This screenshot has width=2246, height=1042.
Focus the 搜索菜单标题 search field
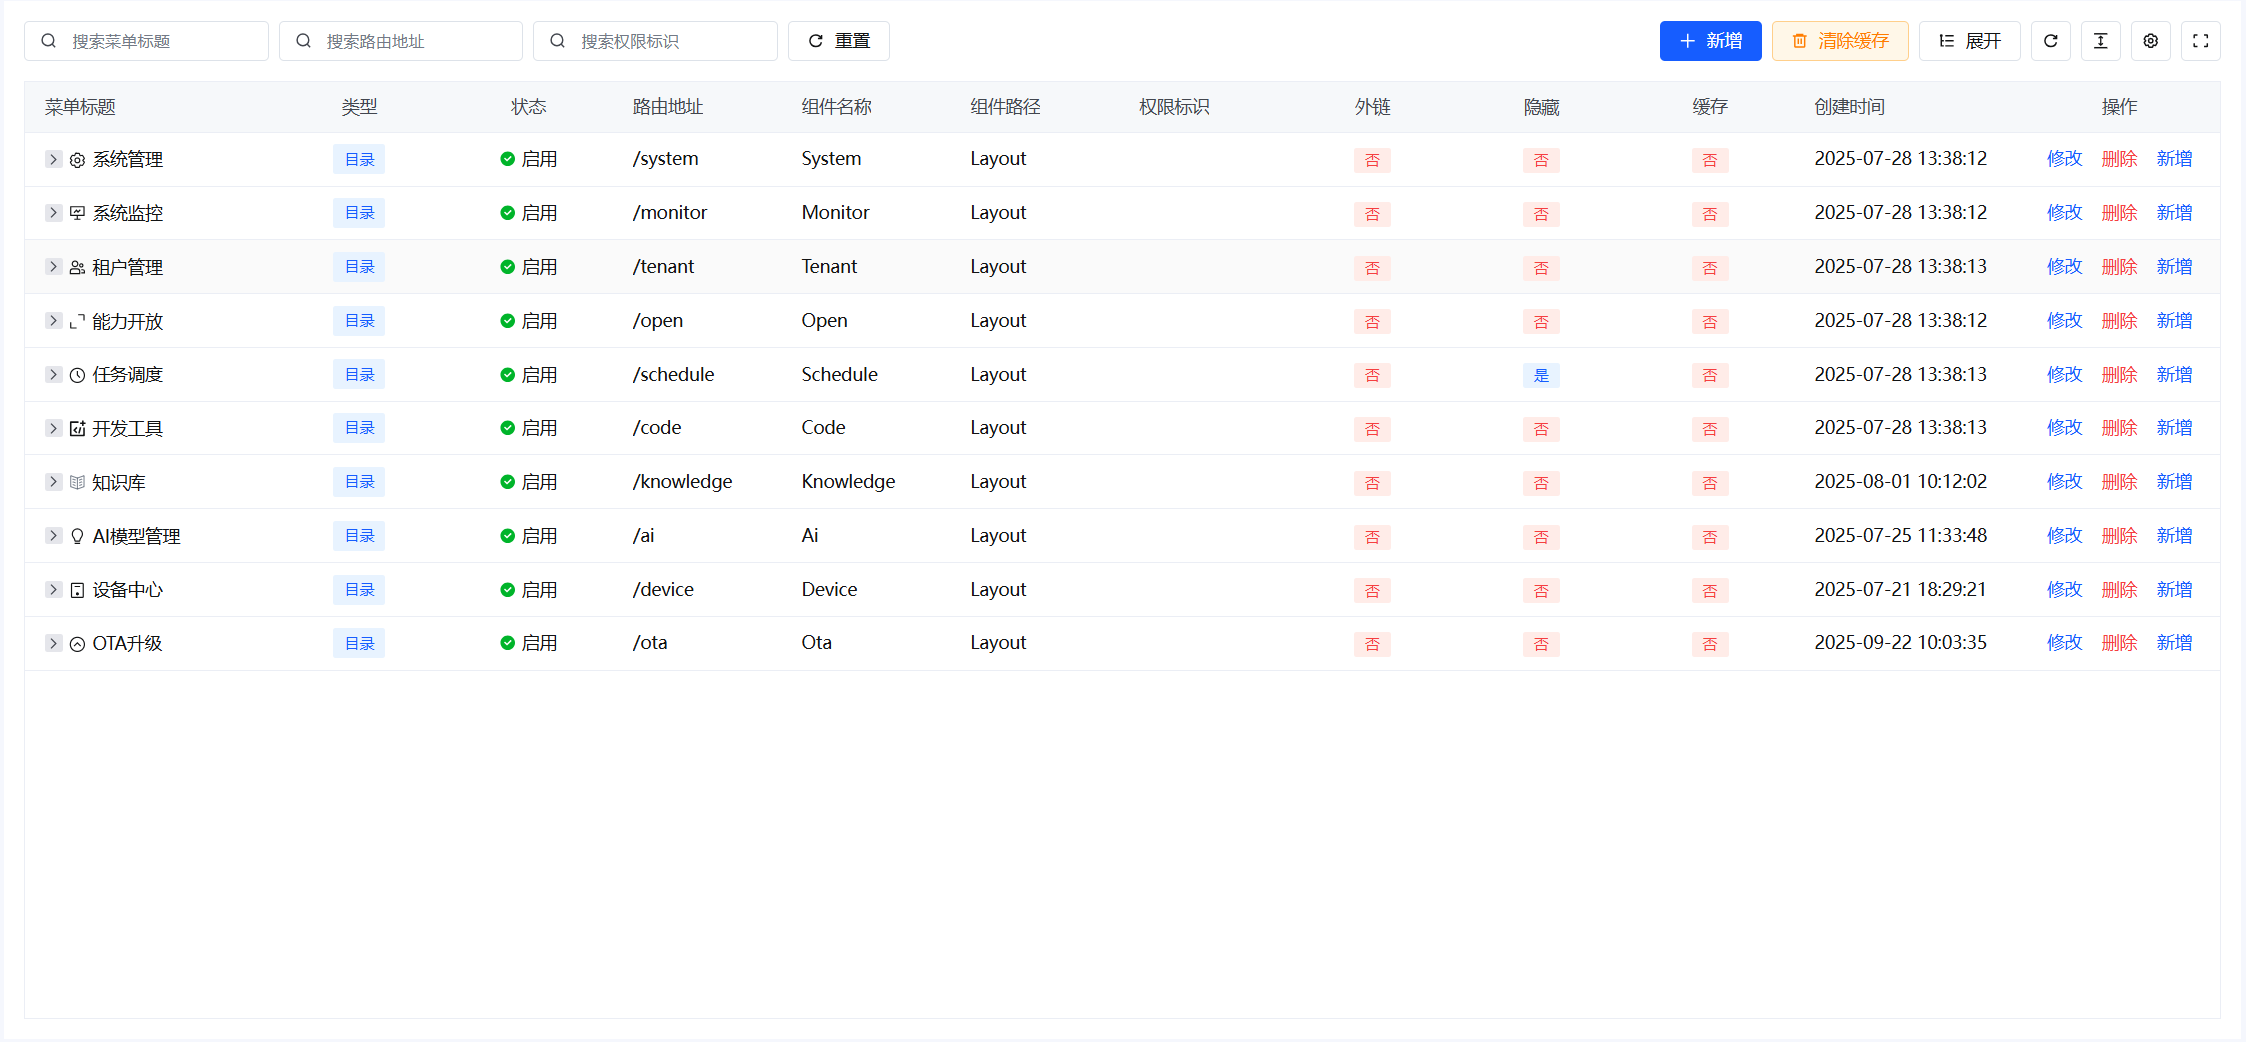[160, 41]
